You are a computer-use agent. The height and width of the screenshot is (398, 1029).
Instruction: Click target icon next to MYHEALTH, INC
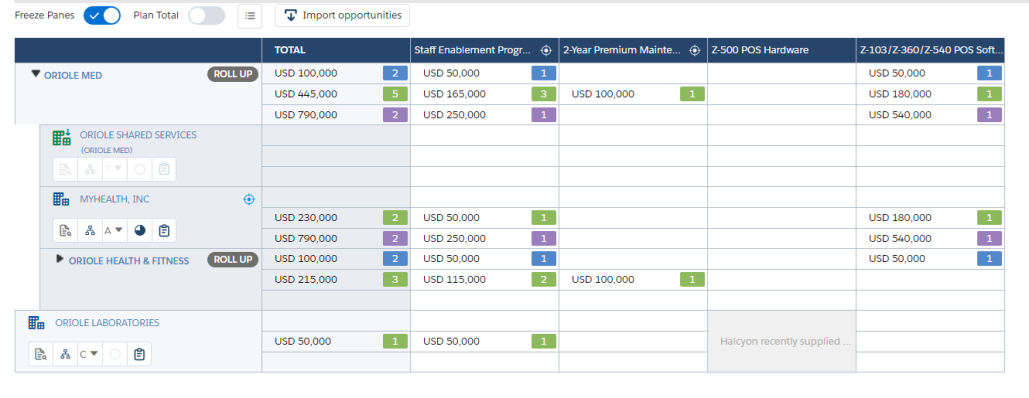click(249, 199)
